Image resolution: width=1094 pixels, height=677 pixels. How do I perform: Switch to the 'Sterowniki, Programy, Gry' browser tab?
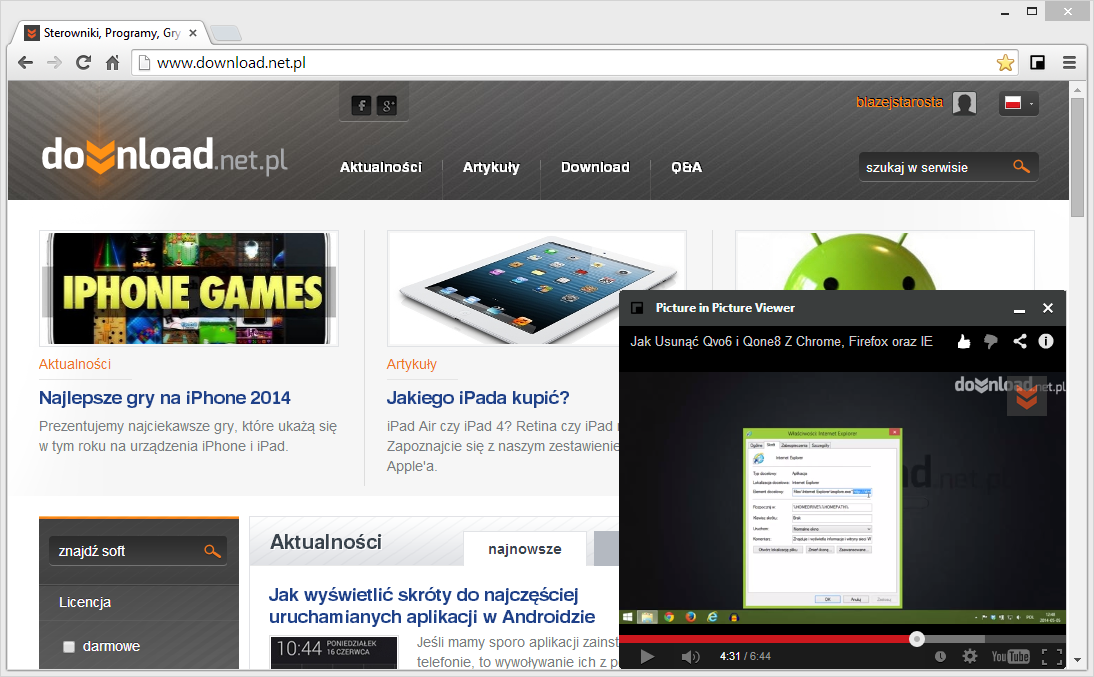coord(110,33)
